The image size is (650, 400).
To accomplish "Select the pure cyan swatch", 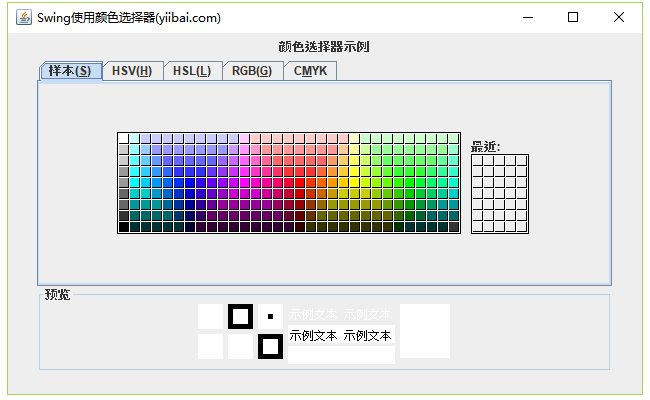I will point(135,183).
